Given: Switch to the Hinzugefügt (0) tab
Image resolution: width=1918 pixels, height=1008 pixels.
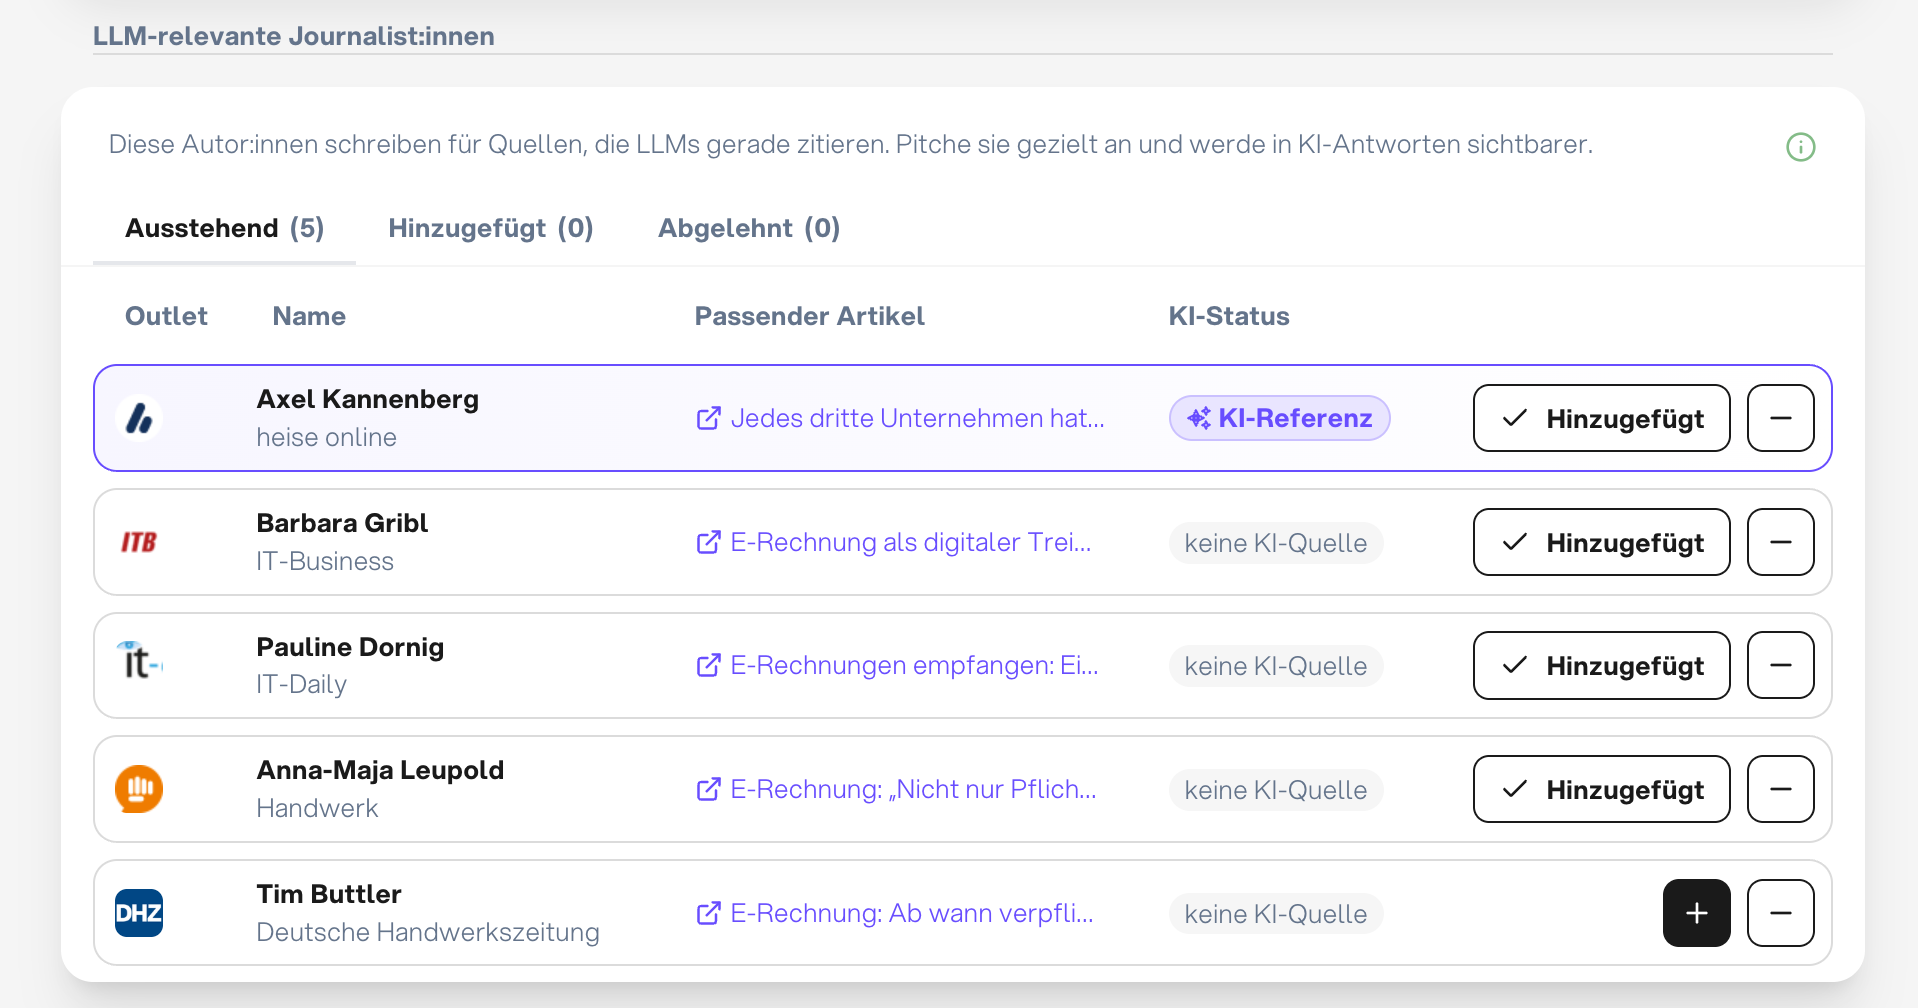Looking at the screenshot, I should click(490, 228).
